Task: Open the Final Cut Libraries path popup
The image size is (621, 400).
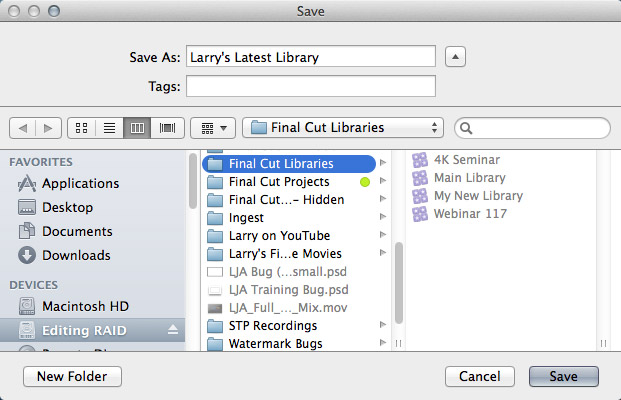Action: (343, 128)
